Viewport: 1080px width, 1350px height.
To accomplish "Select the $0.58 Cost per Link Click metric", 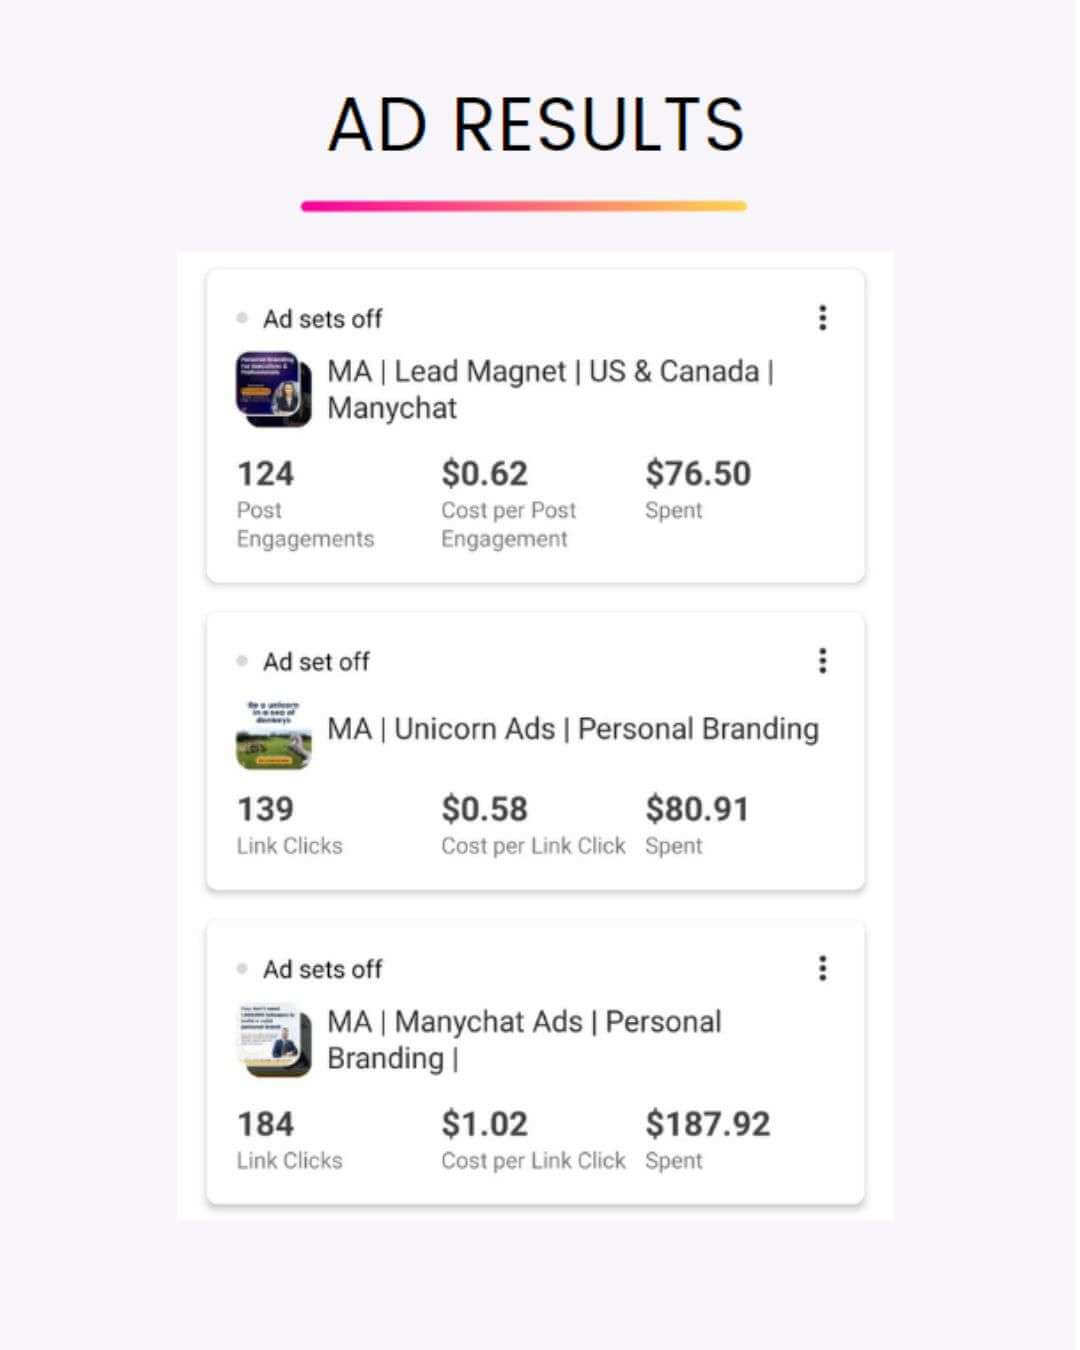I will (x=485, y=809).
